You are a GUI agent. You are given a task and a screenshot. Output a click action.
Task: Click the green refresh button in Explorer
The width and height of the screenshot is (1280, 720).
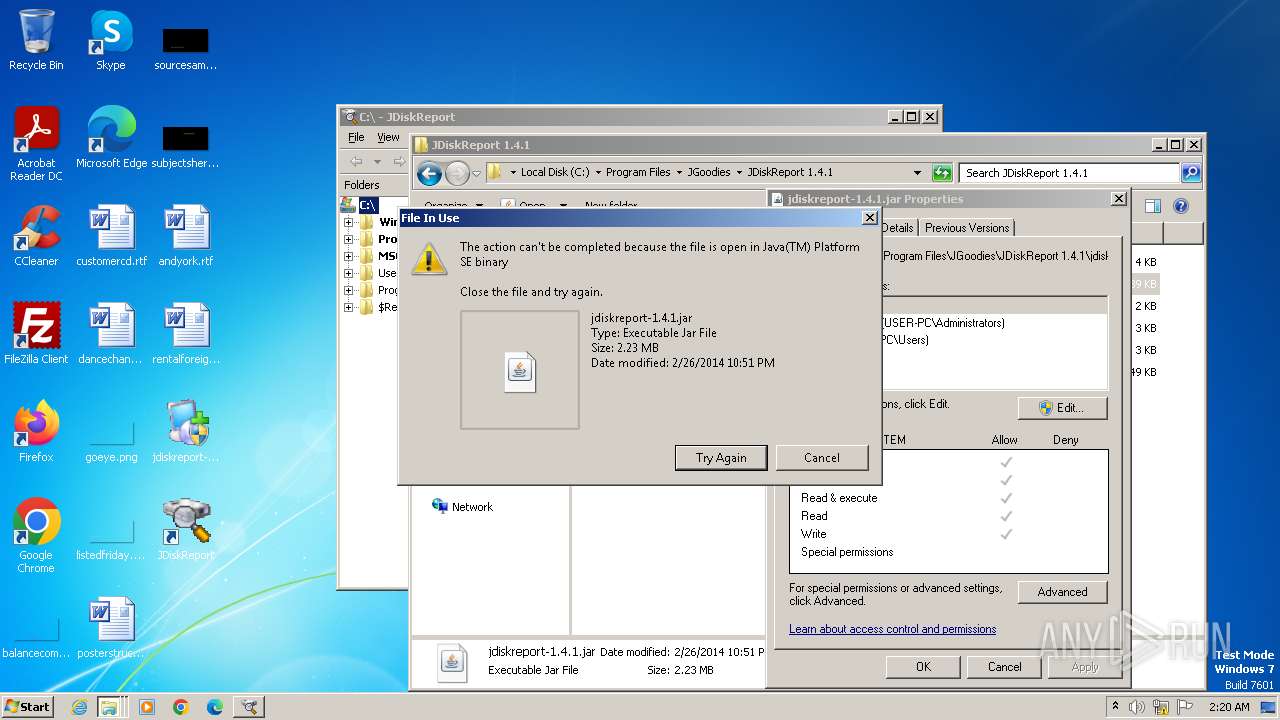(x=942, y=173)
